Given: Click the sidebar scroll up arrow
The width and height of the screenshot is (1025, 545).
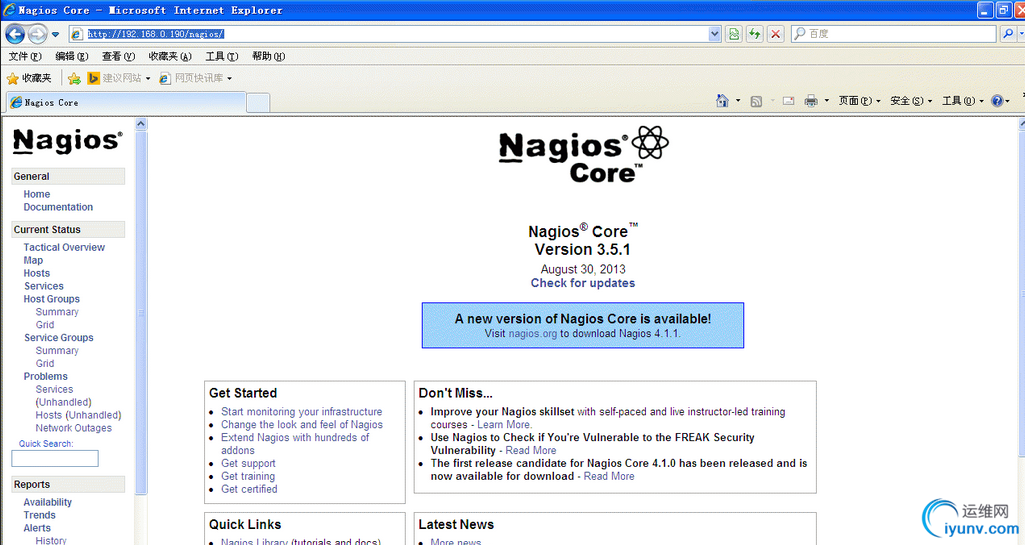Looking at the screenshot, I should 141,124.
